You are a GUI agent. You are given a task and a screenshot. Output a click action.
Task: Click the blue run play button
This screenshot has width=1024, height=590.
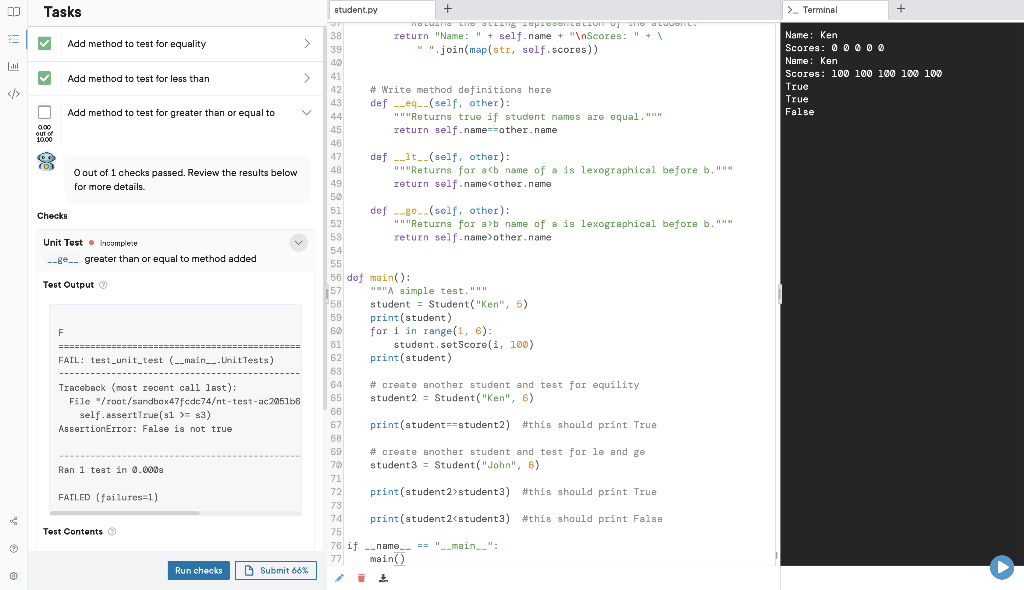point(1002,567)
